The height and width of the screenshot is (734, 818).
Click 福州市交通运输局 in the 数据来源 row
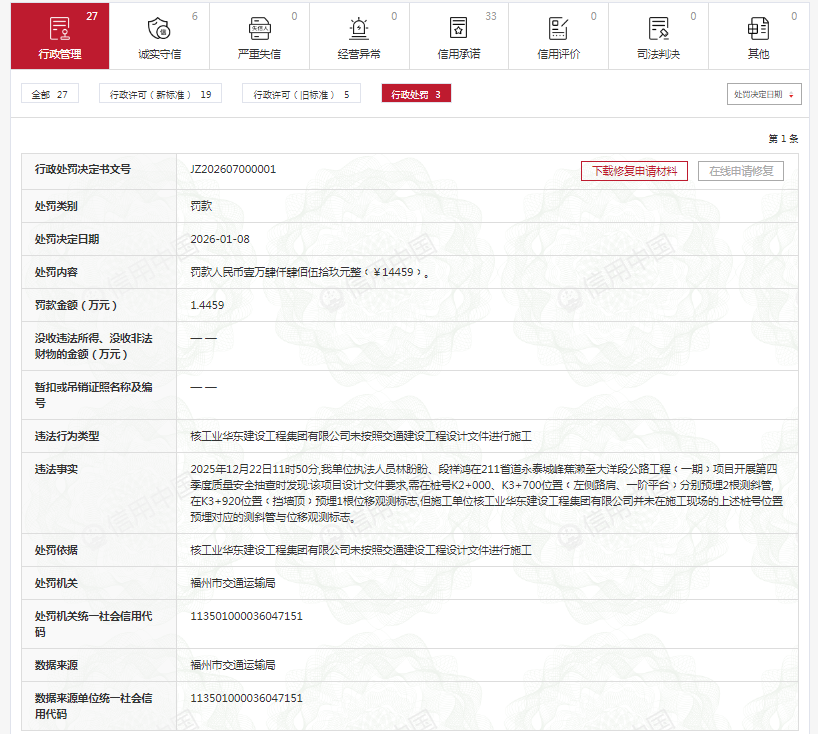pos(233,664)
